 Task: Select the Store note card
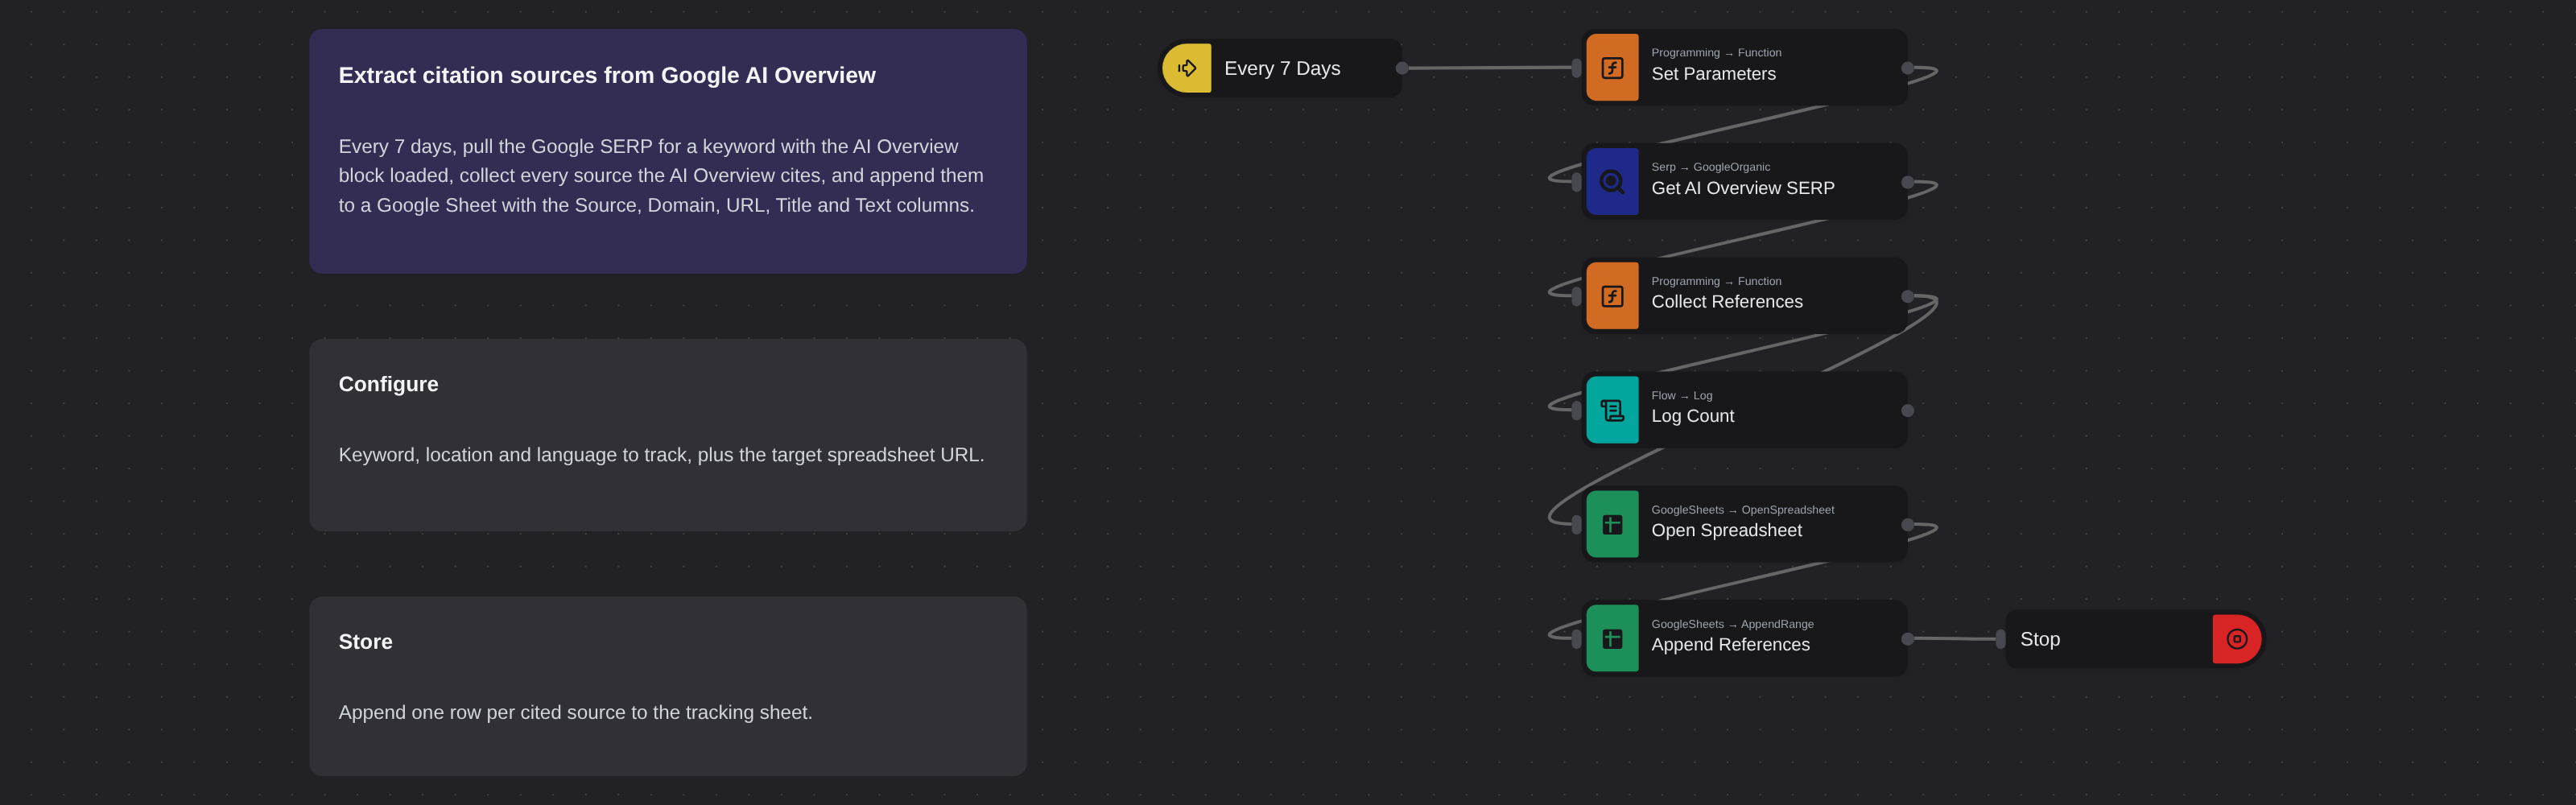[x=667, y=686]
